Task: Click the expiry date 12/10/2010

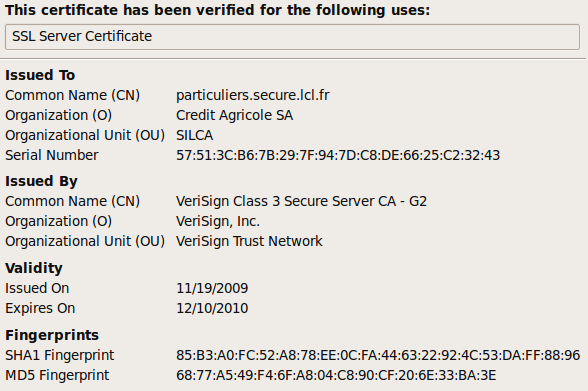Action: [x=212, y=308]
